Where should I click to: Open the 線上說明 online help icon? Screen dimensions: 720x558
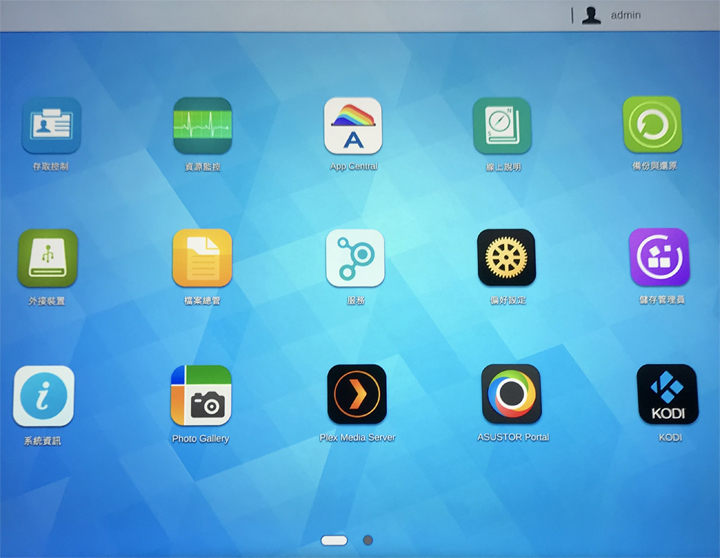502,125
